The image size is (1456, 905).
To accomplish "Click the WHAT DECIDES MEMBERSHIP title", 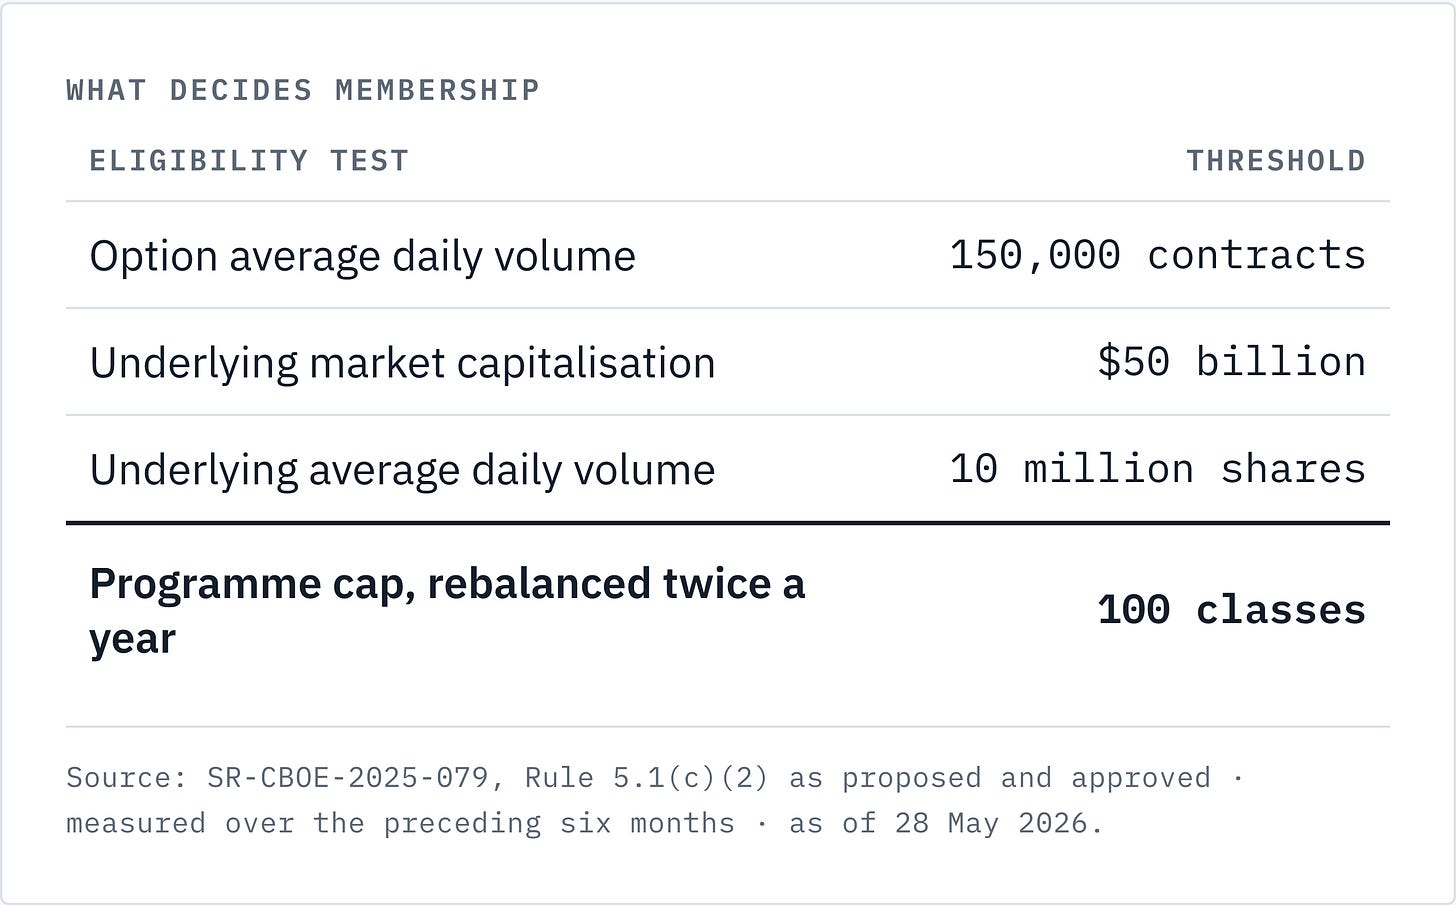I will (303, 90).
